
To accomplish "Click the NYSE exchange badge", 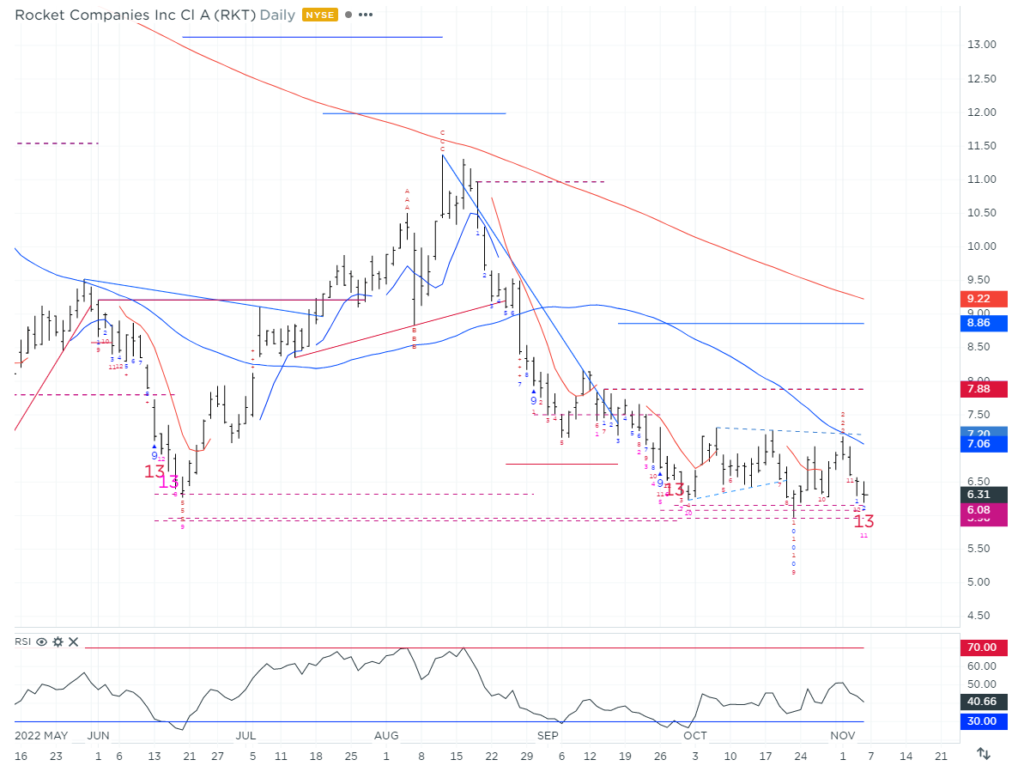I will coord(320,14).
